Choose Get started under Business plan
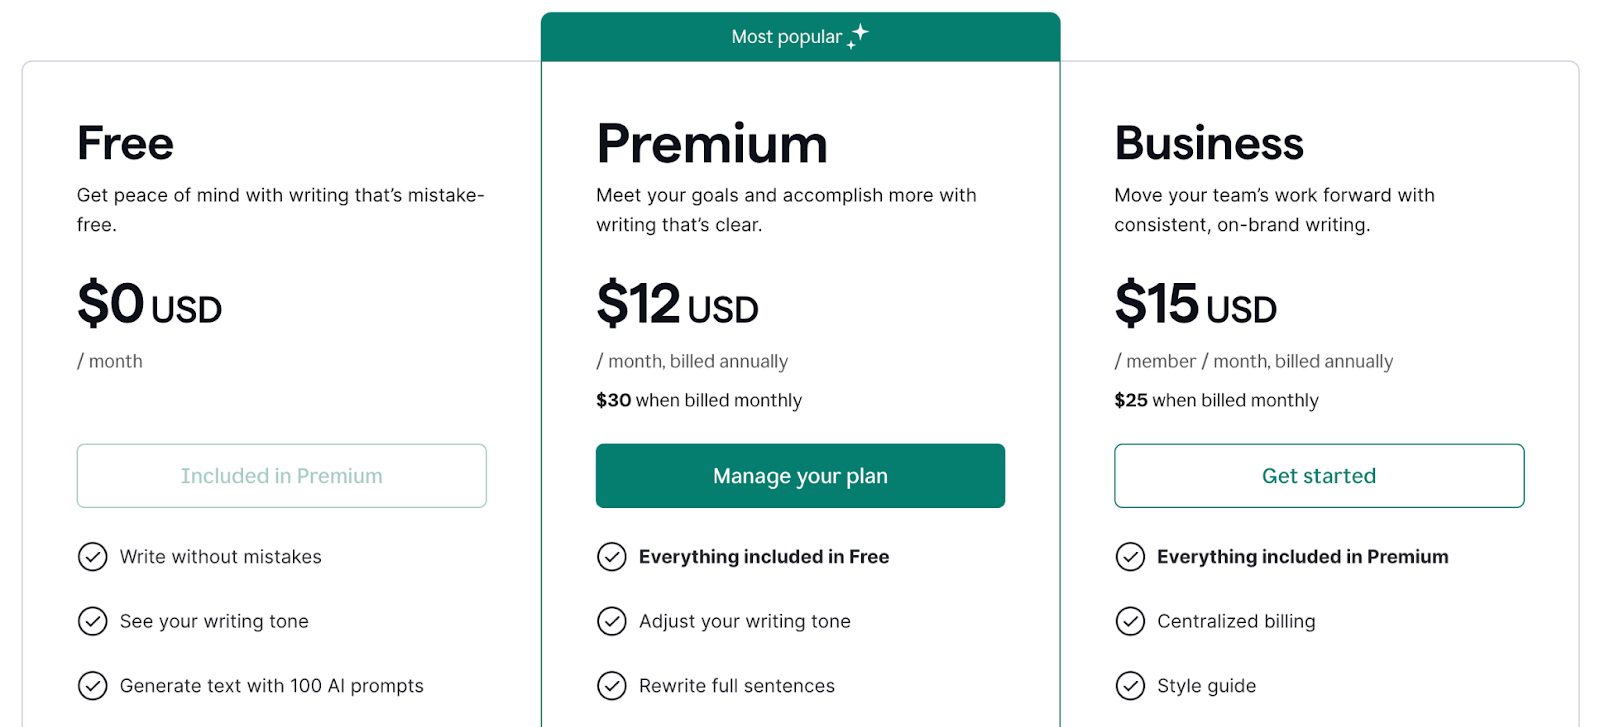The image size is (1600, 727). click(x=1319, y=476)
